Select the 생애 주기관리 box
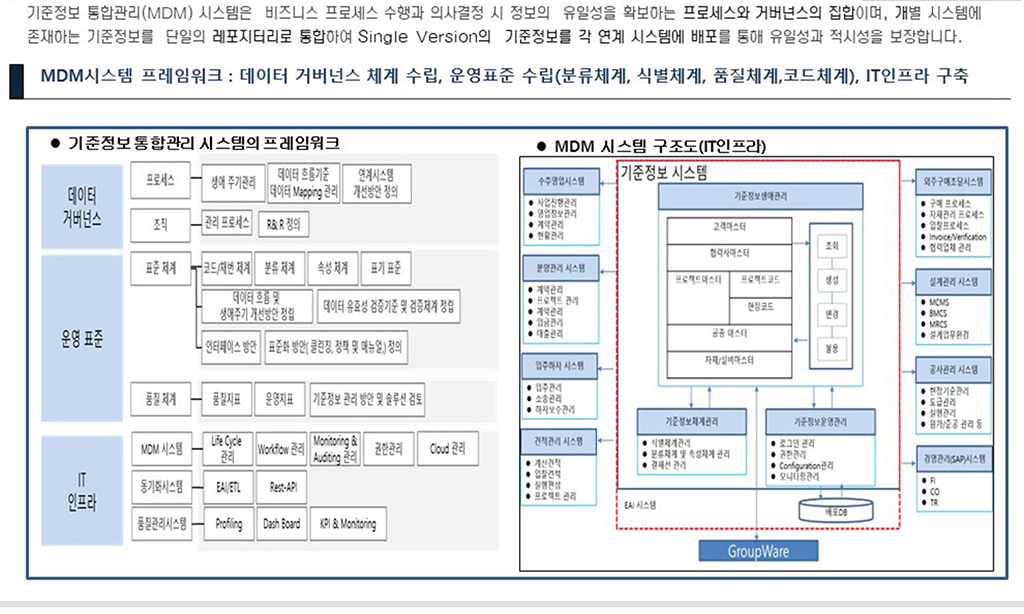The height and width of the screenshot is (614, 1024). click(233, 184)
